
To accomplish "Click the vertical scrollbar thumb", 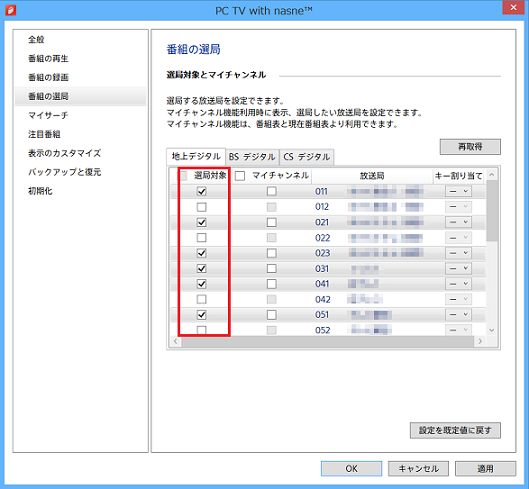I will pos(492,211).
